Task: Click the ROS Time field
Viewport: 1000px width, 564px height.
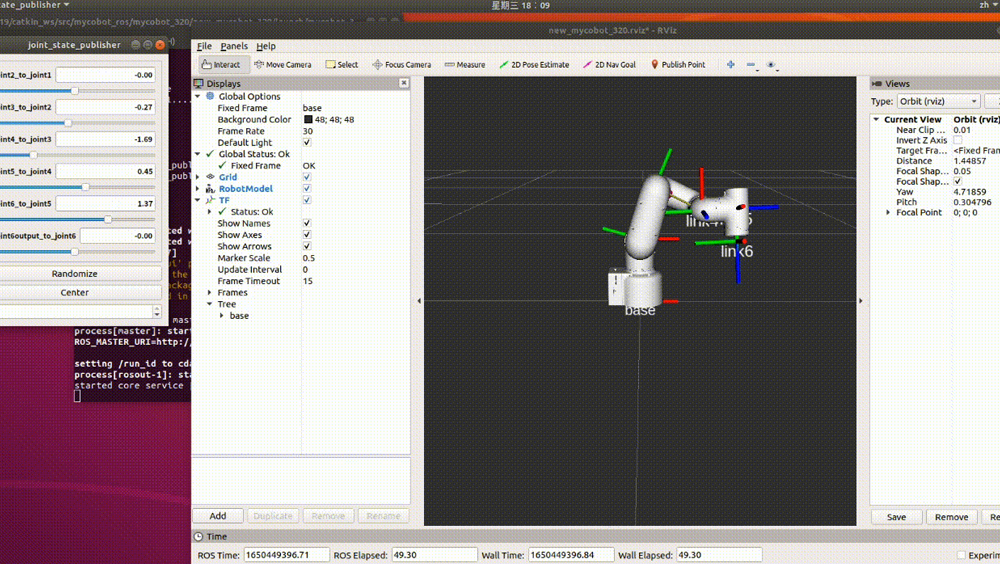Action: click(x=286, y=555)
